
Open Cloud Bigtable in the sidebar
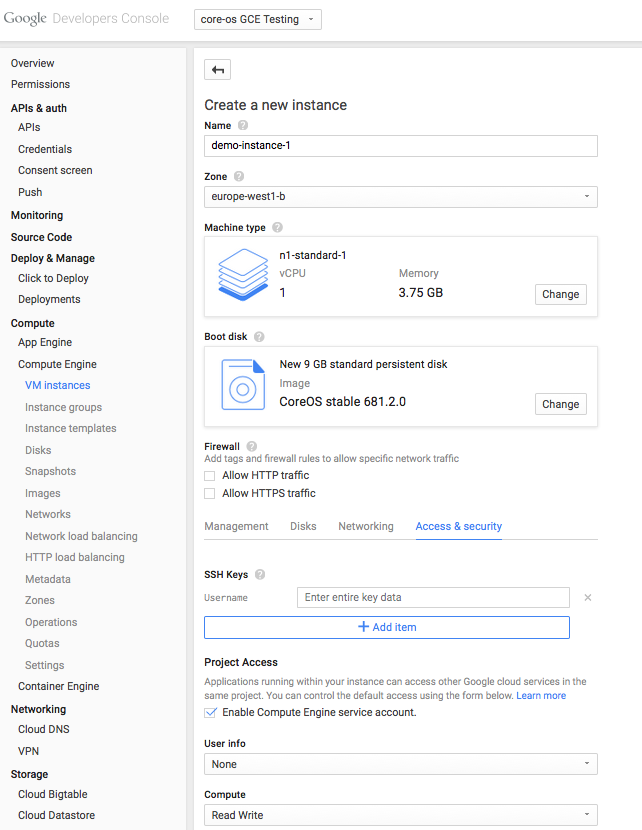[52, 794]
